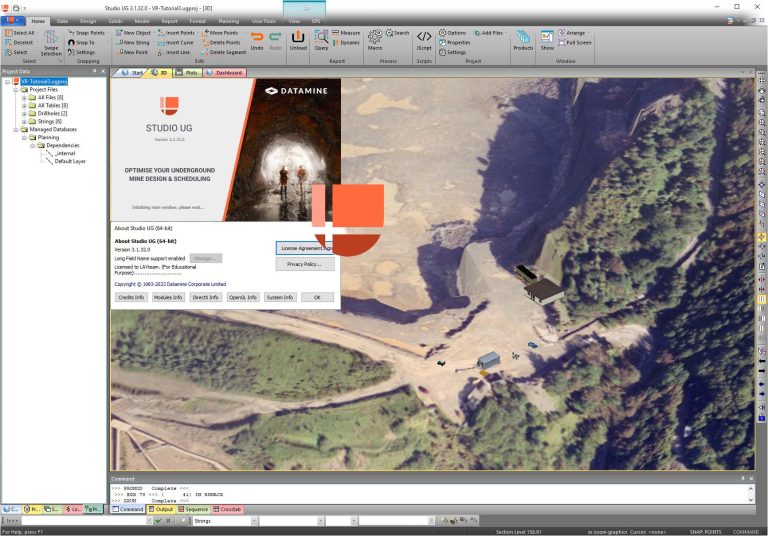This screenshot has width=768, height=536.
Task: Click the Command window scroll down arrow
Action: pos(751,500)
